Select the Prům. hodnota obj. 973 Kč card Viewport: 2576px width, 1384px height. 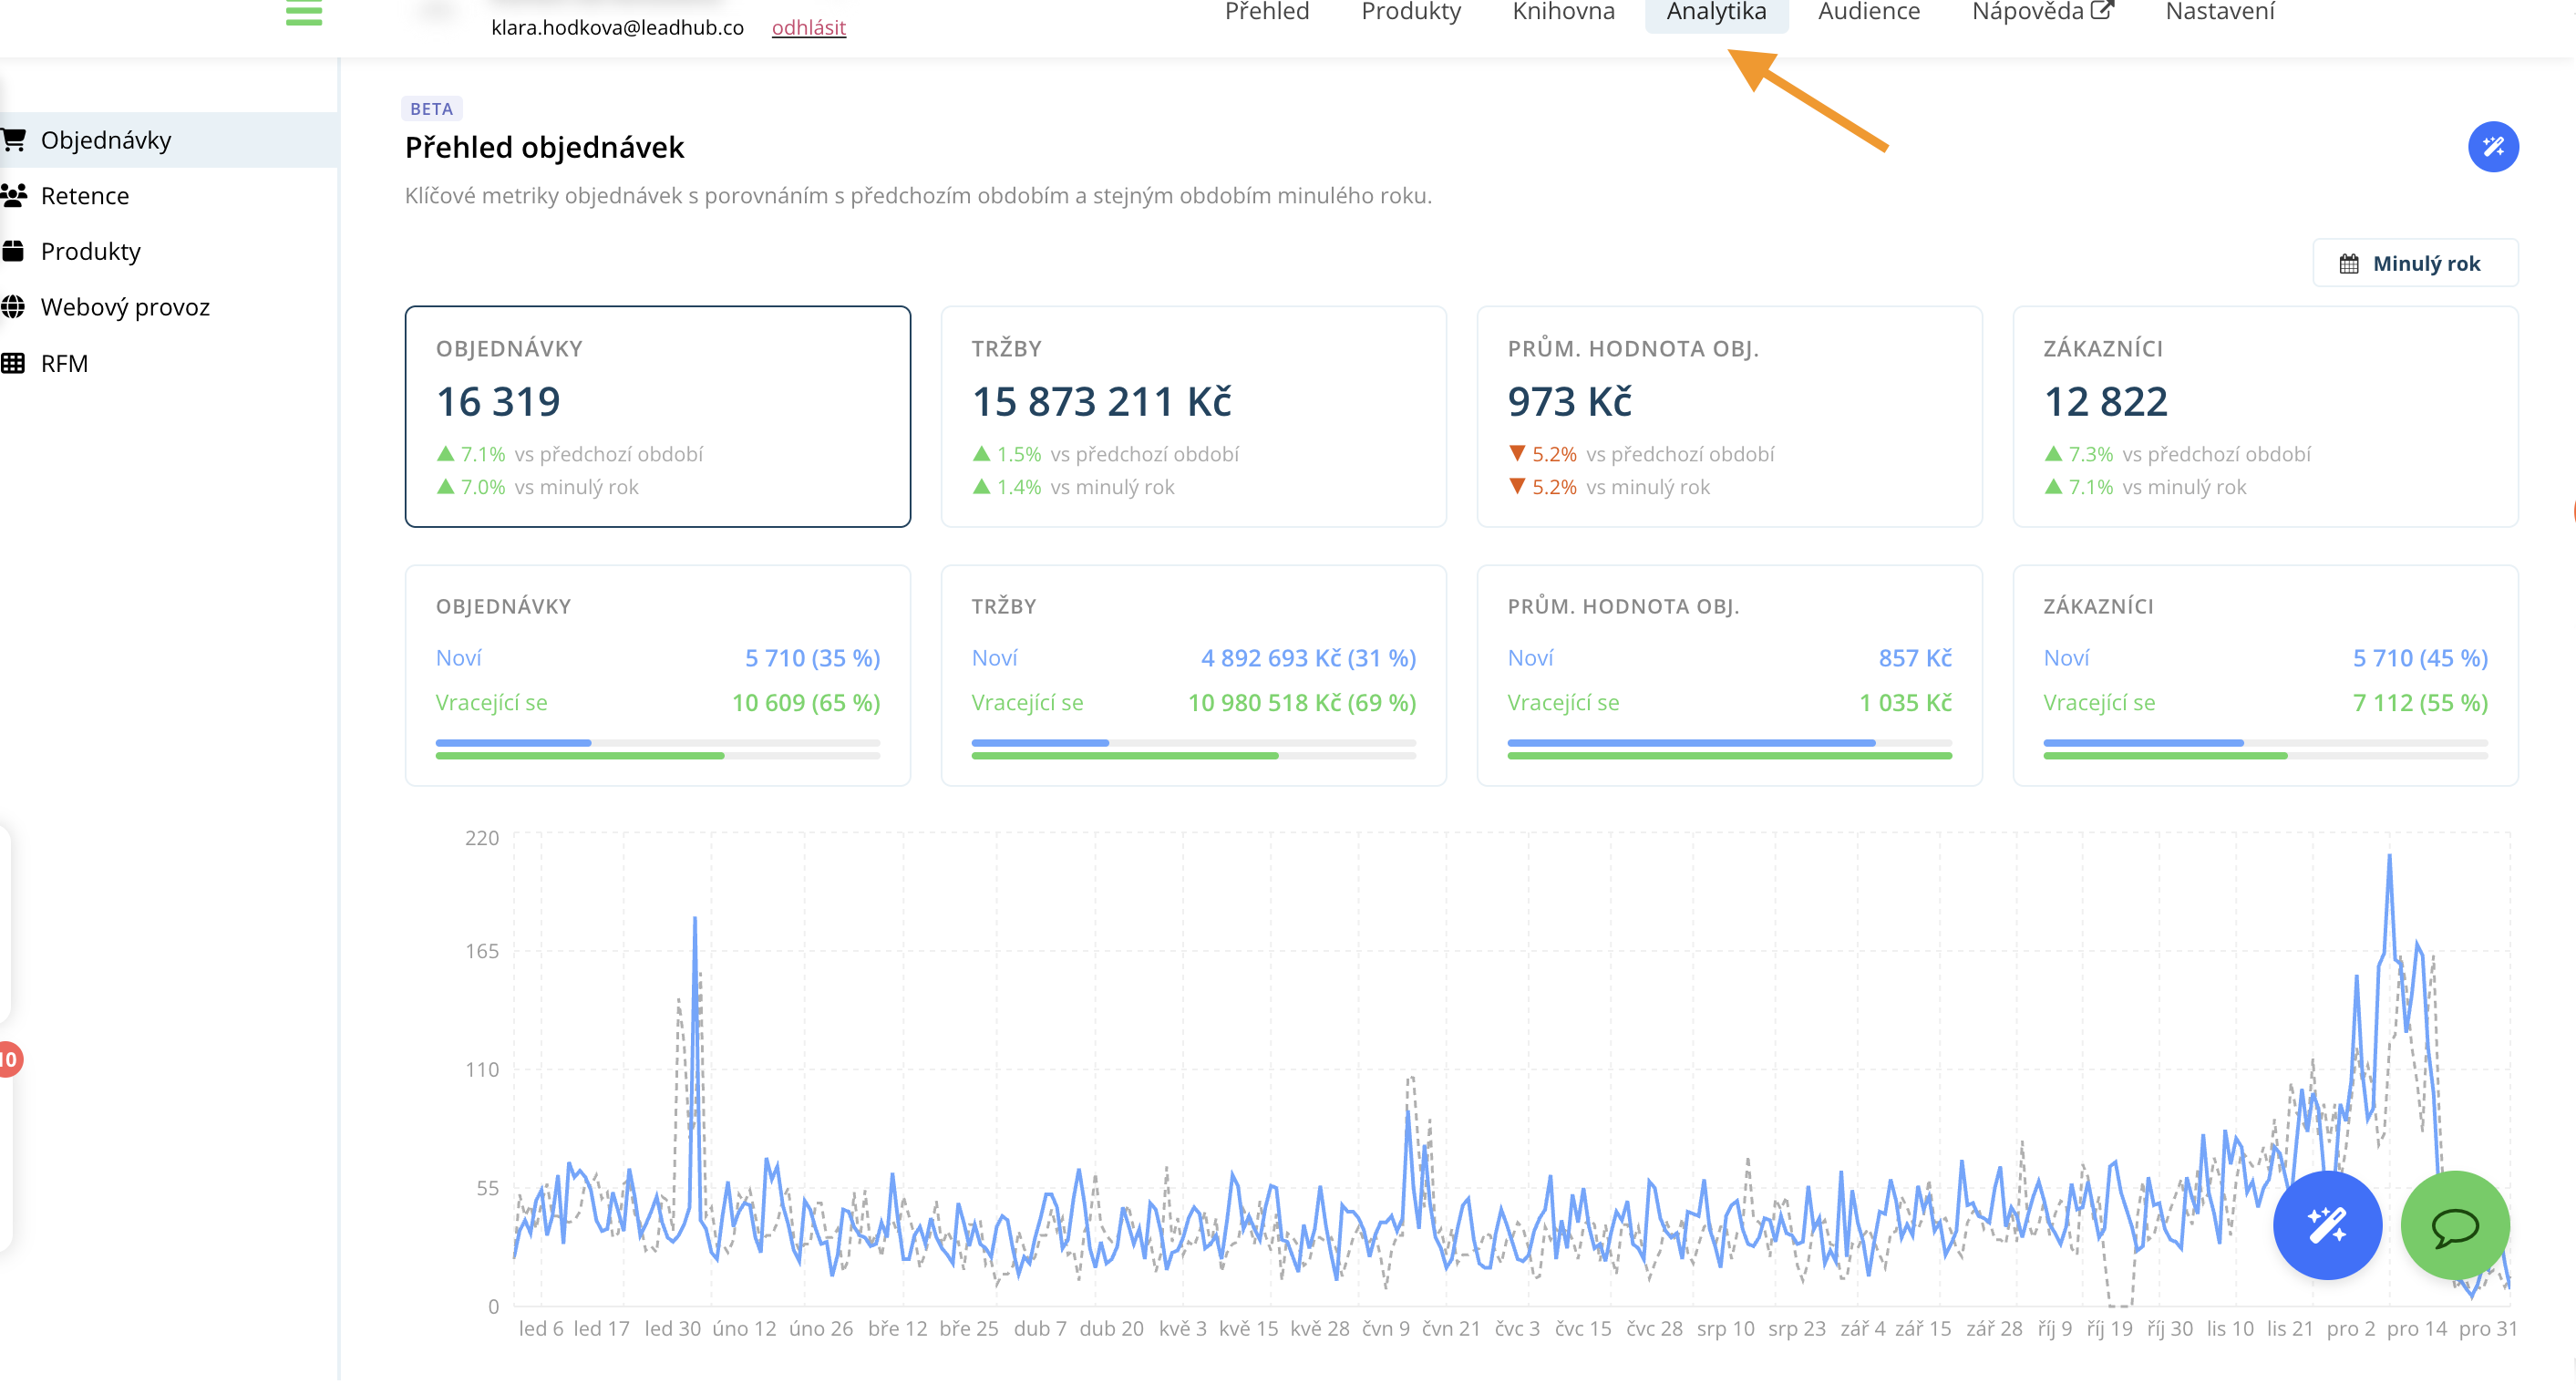[1729, 416]
